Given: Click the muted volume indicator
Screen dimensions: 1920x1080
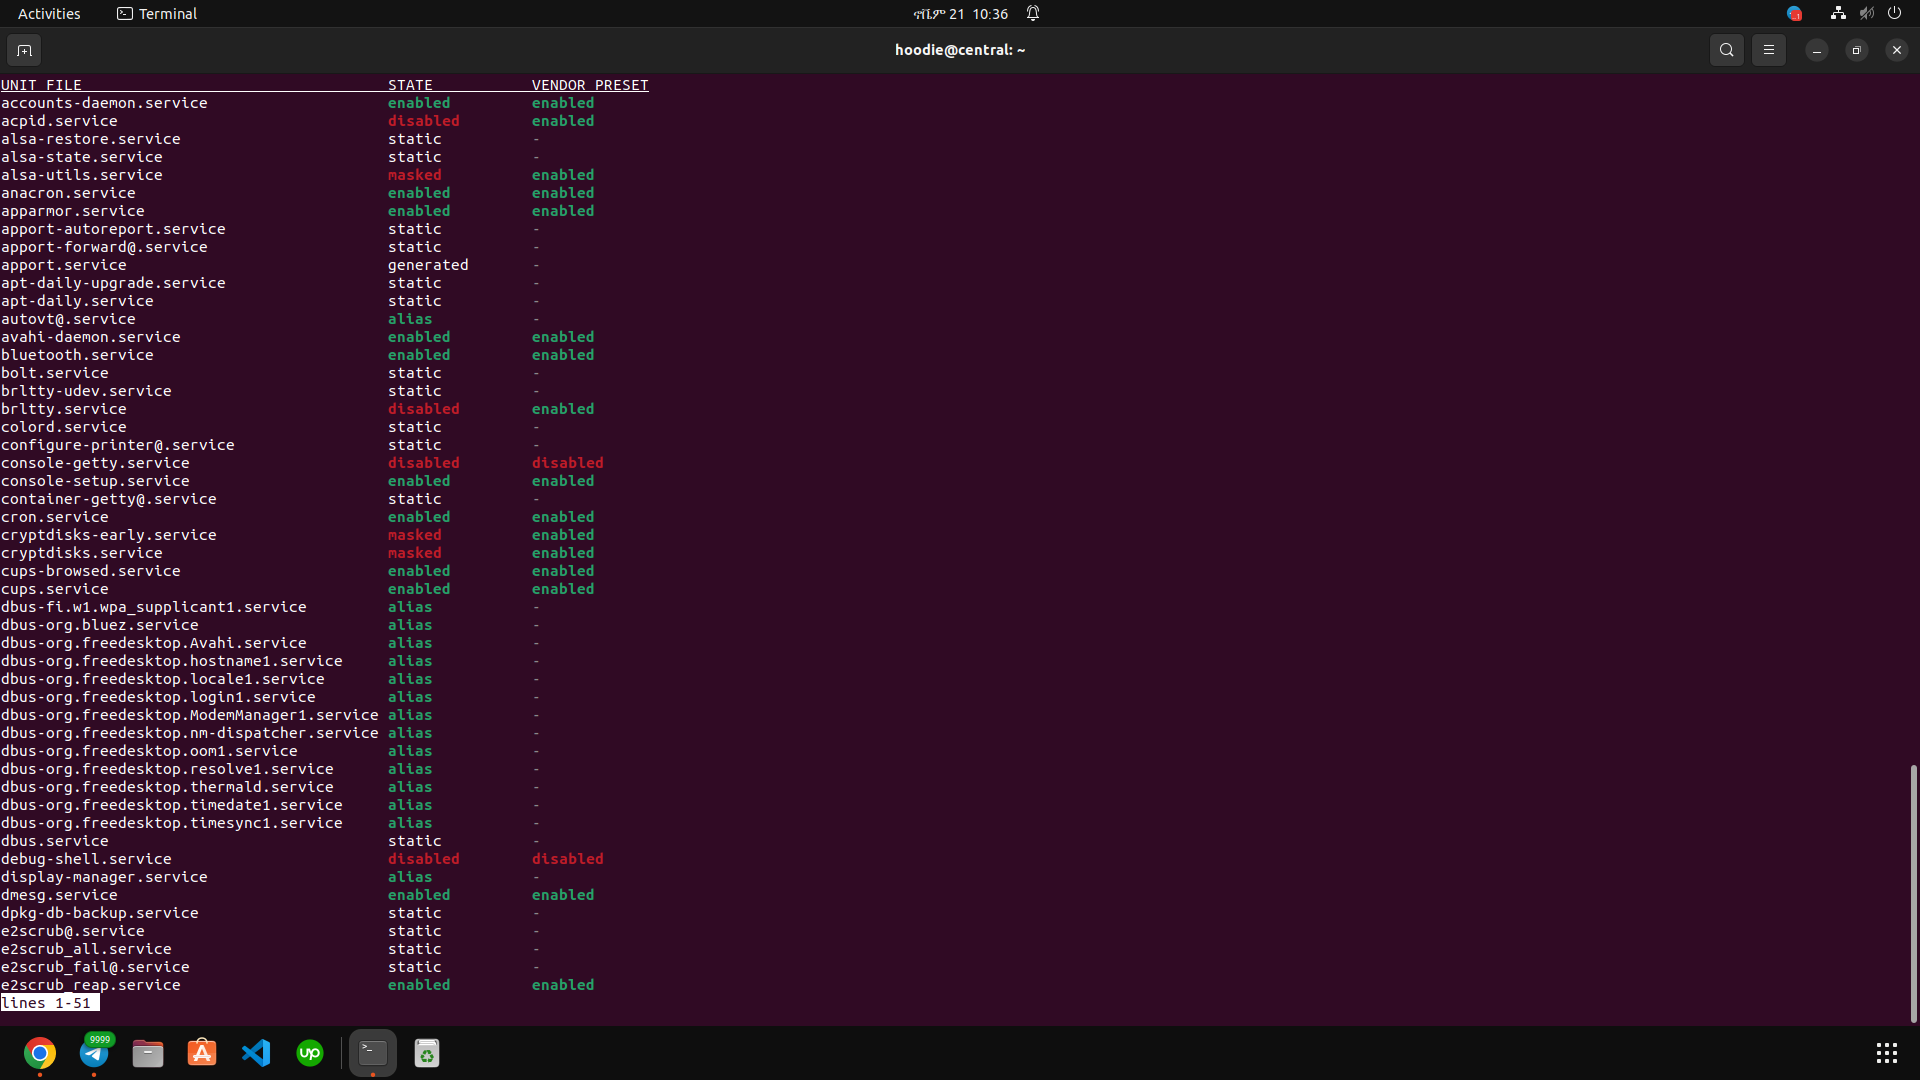Looking at the screenshot, I should click(x=1866, y=14).
